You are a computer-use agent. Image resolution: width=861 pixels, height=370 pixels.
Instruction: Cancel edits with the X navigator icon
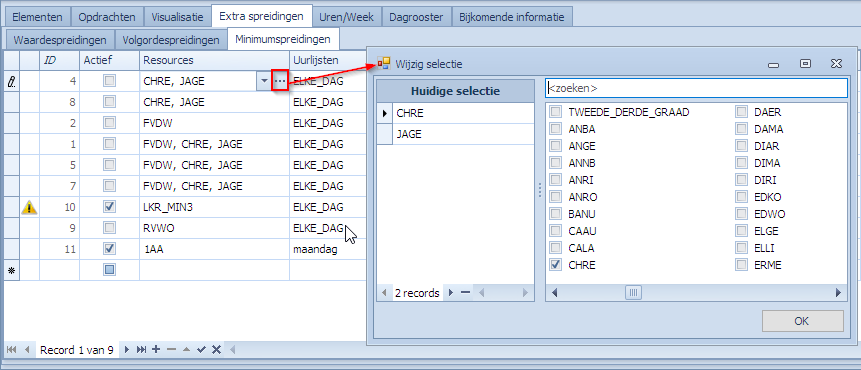pyautogui.click(x=216, y=350)
